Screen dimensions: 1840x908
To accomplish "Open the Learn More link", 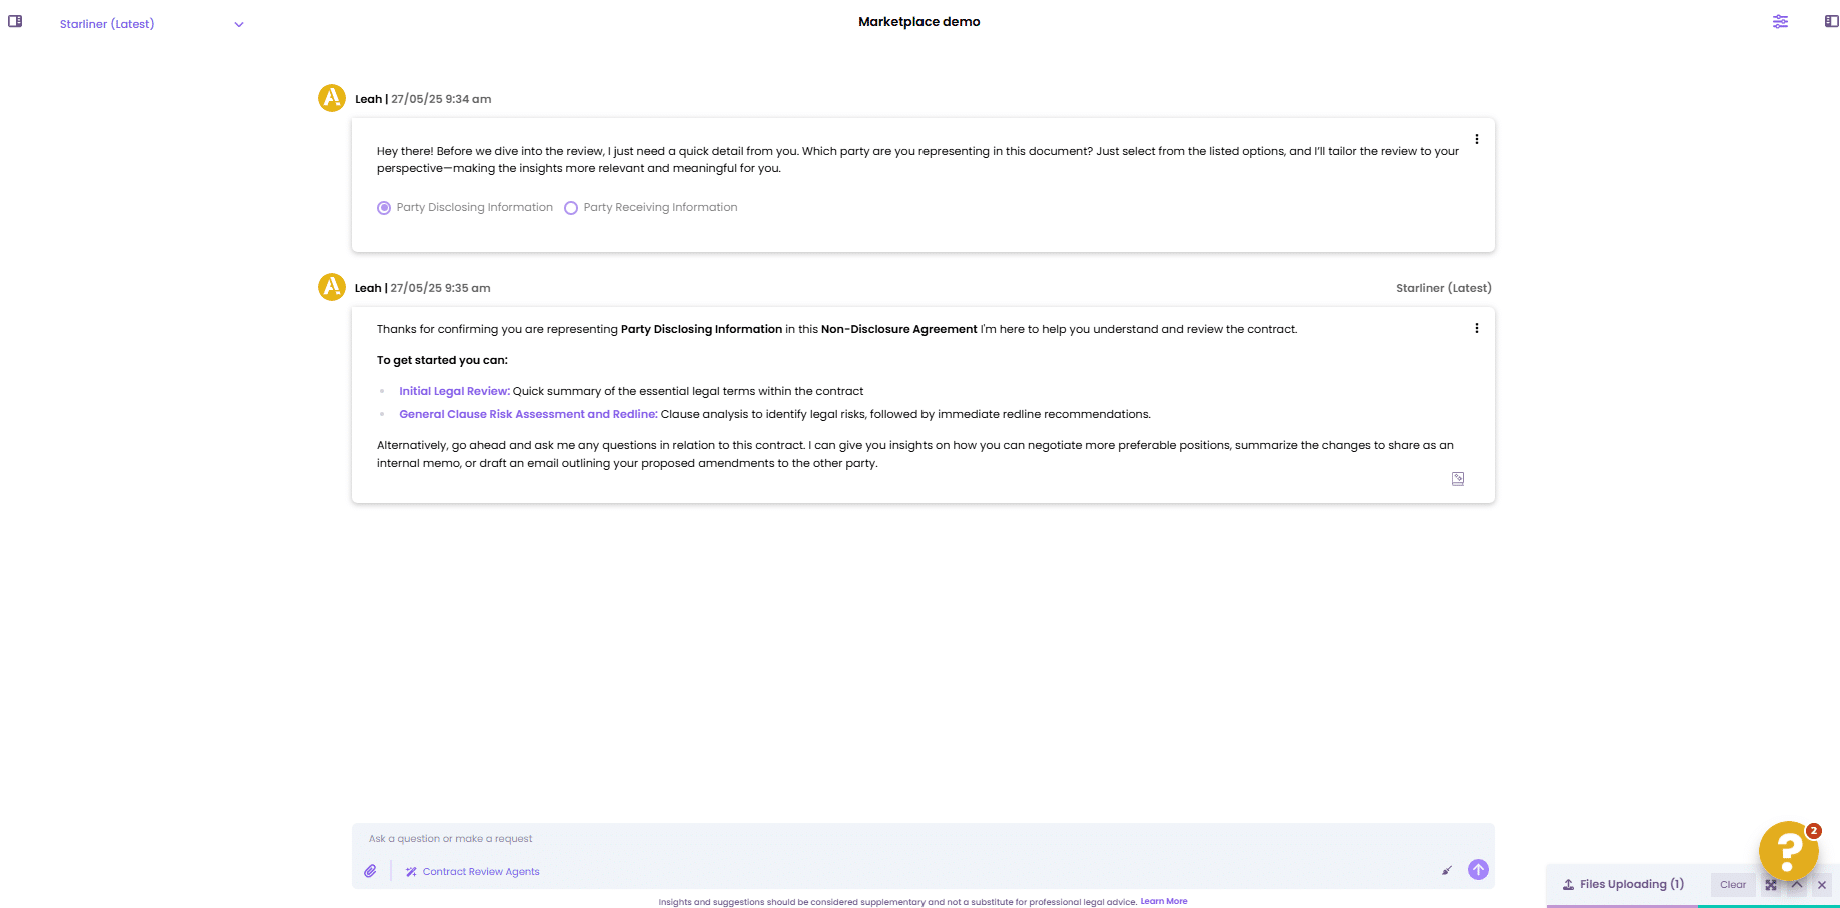I will coord(1164,901).
